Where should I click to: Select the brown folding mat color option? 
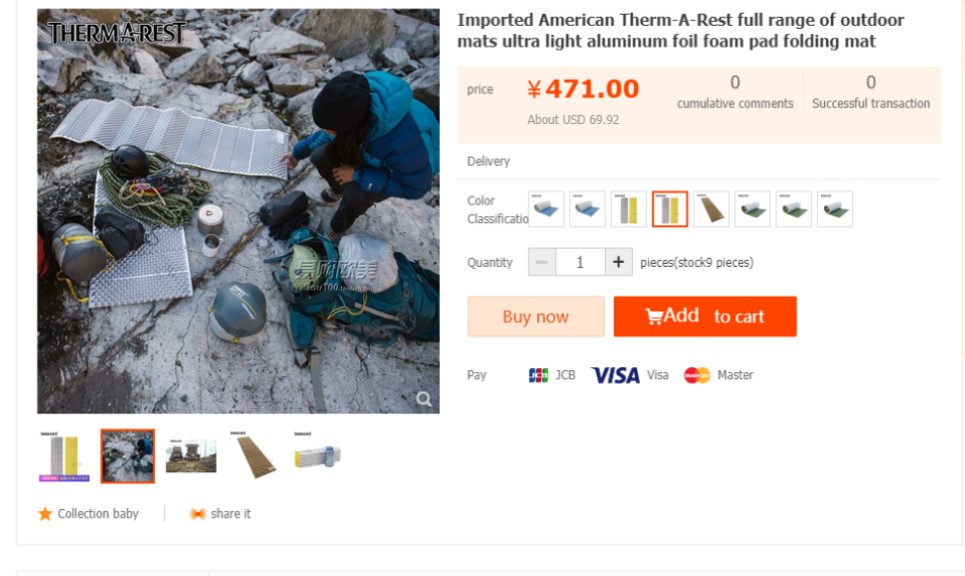711,209
